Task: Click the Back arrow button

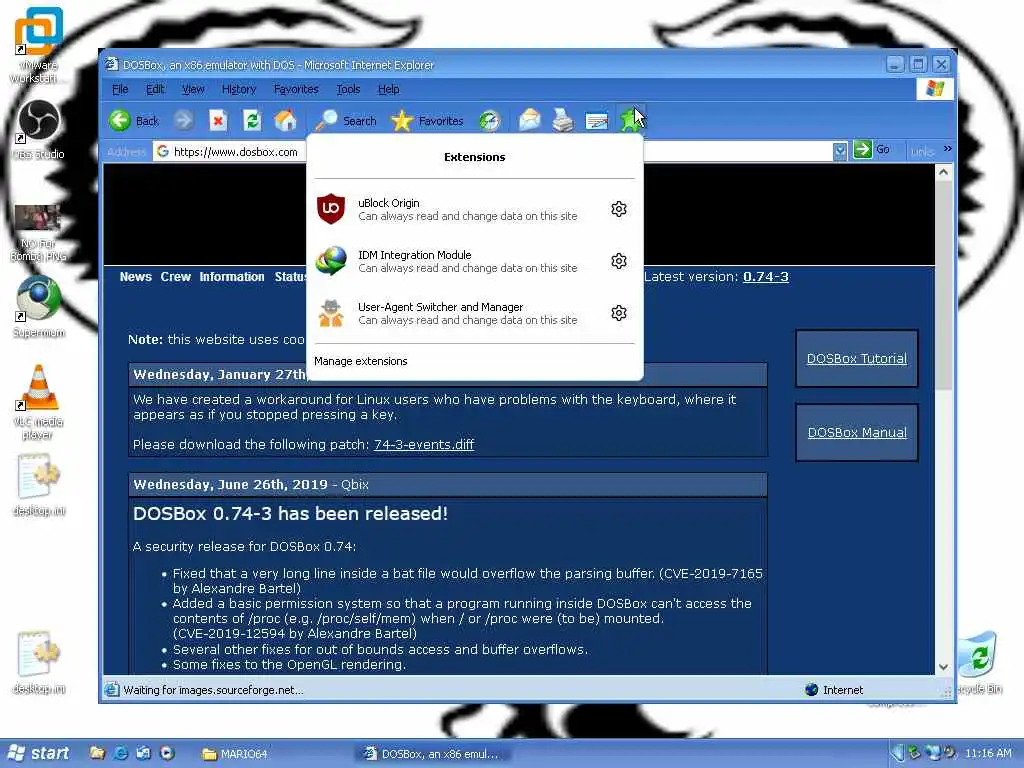Action: click(x=134, y=121)
